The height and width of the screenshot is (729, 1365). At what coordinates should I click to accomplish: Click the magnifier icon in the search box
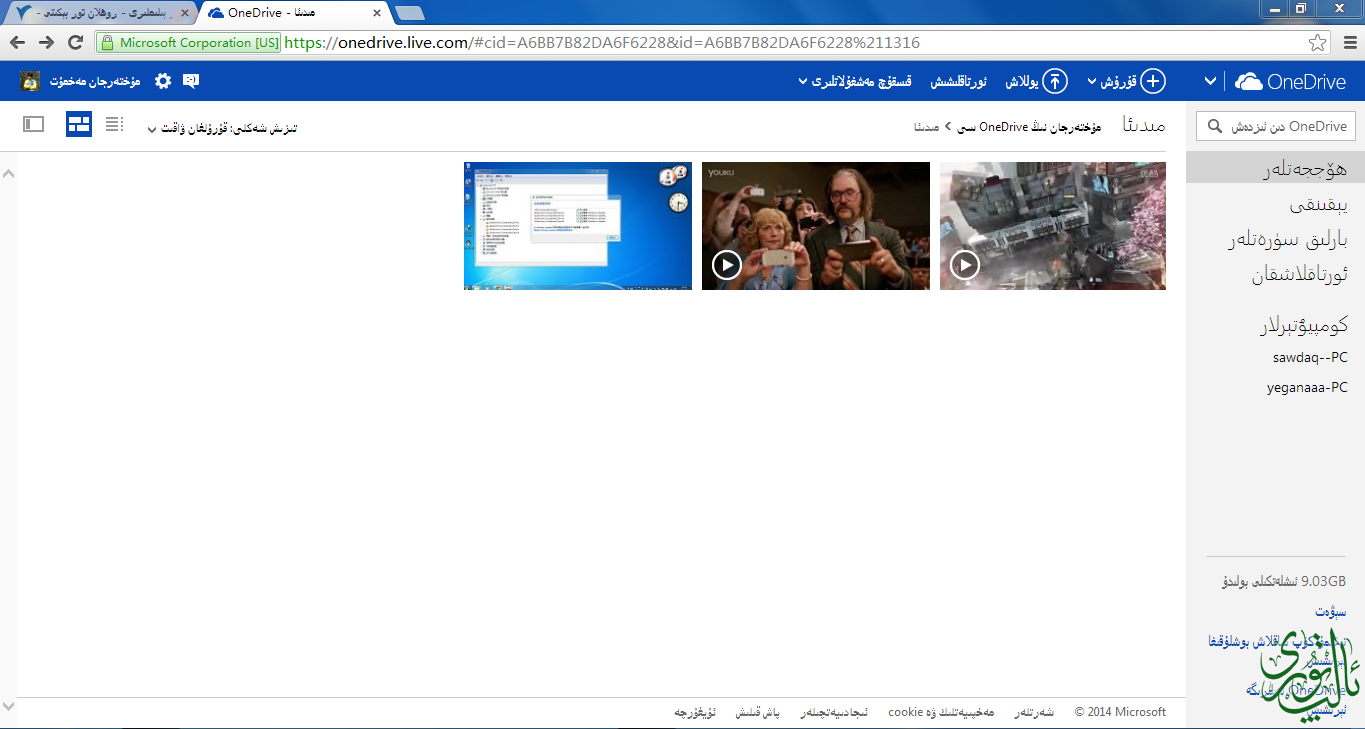[1215, 126]
